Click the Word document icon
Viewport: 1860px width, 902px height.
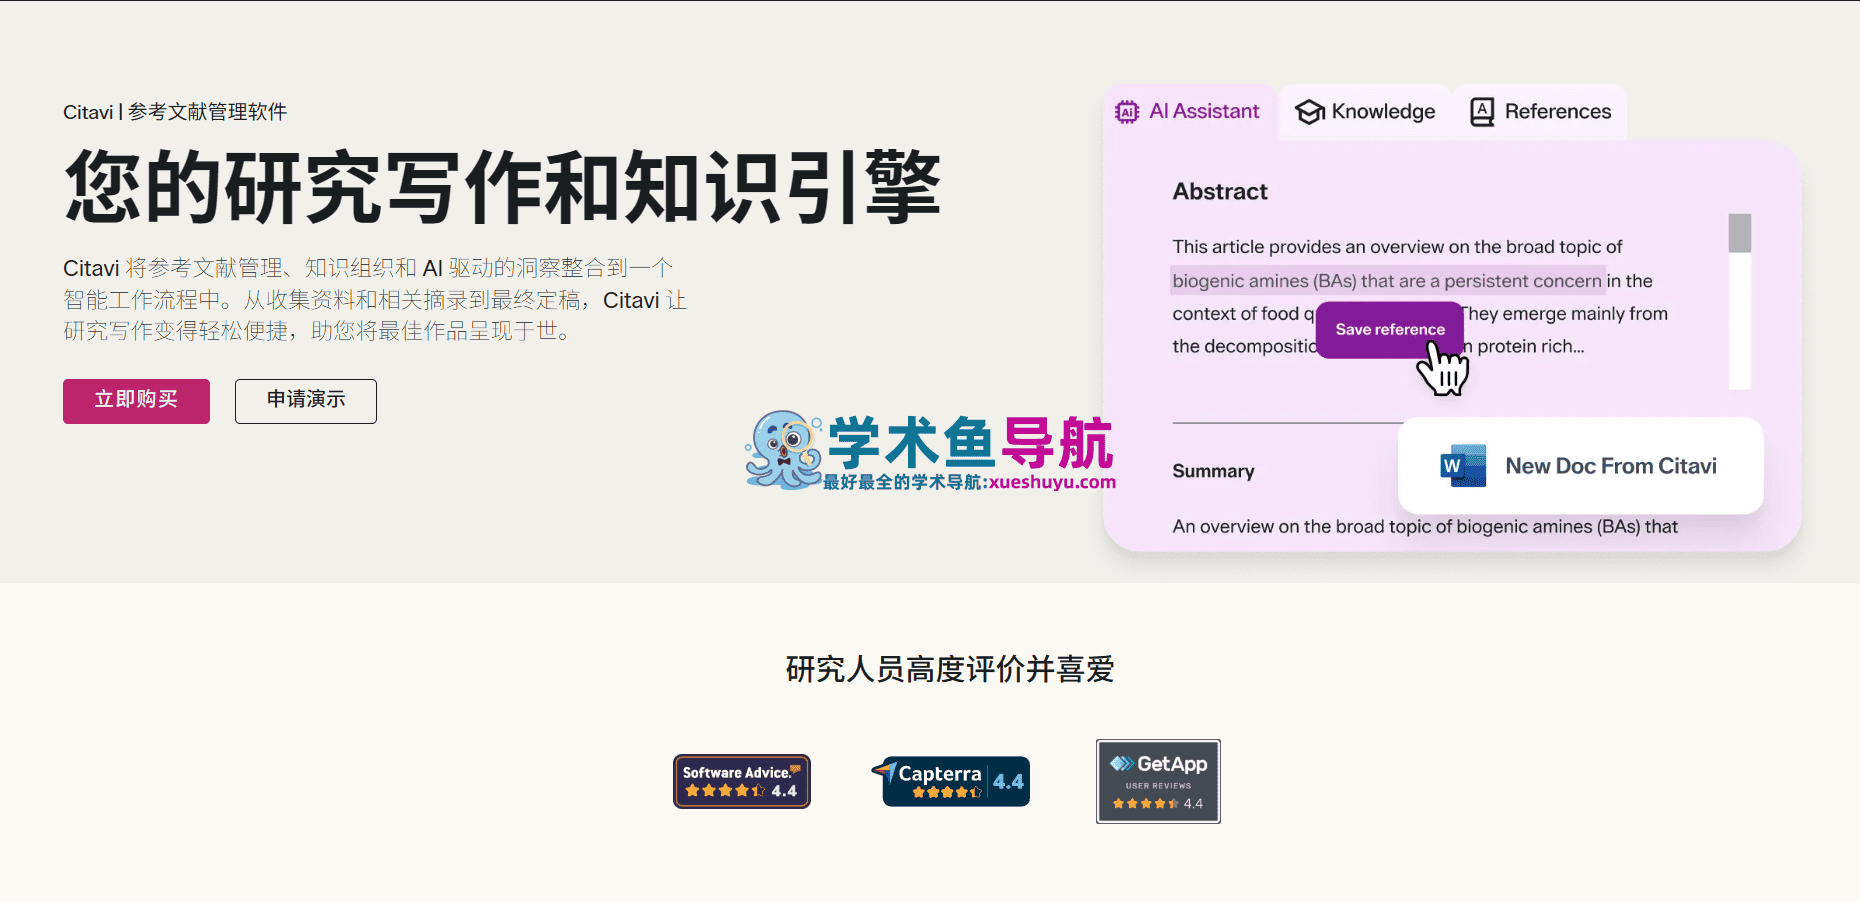tap(1463, 466)
